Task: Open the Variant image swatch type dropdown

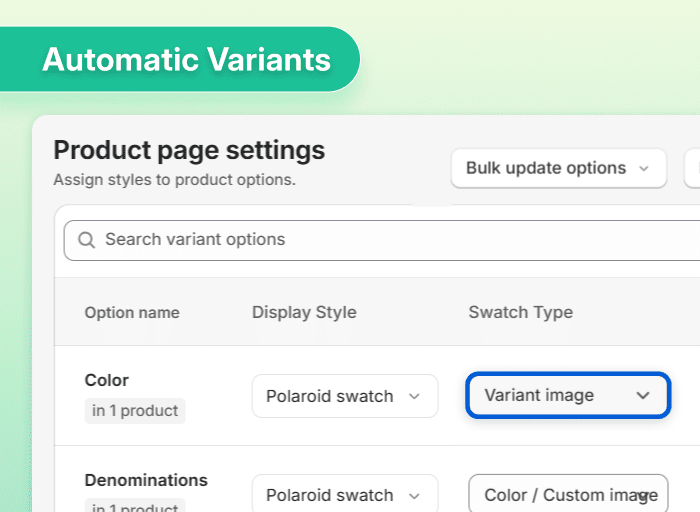Action: (x=568, y=395)
